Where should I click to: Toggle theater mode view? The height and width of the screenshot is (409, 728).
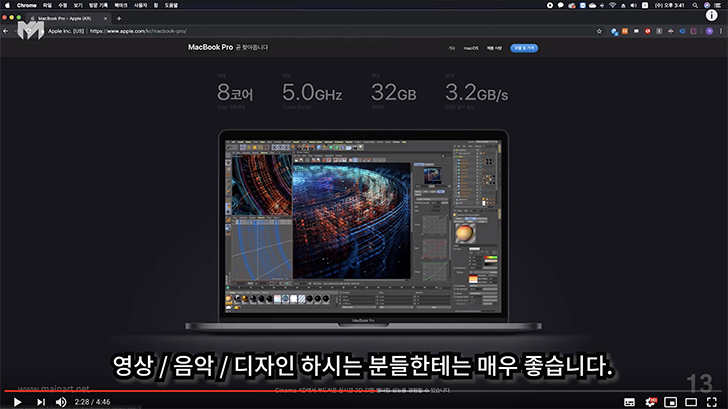[x=691, y=402]
